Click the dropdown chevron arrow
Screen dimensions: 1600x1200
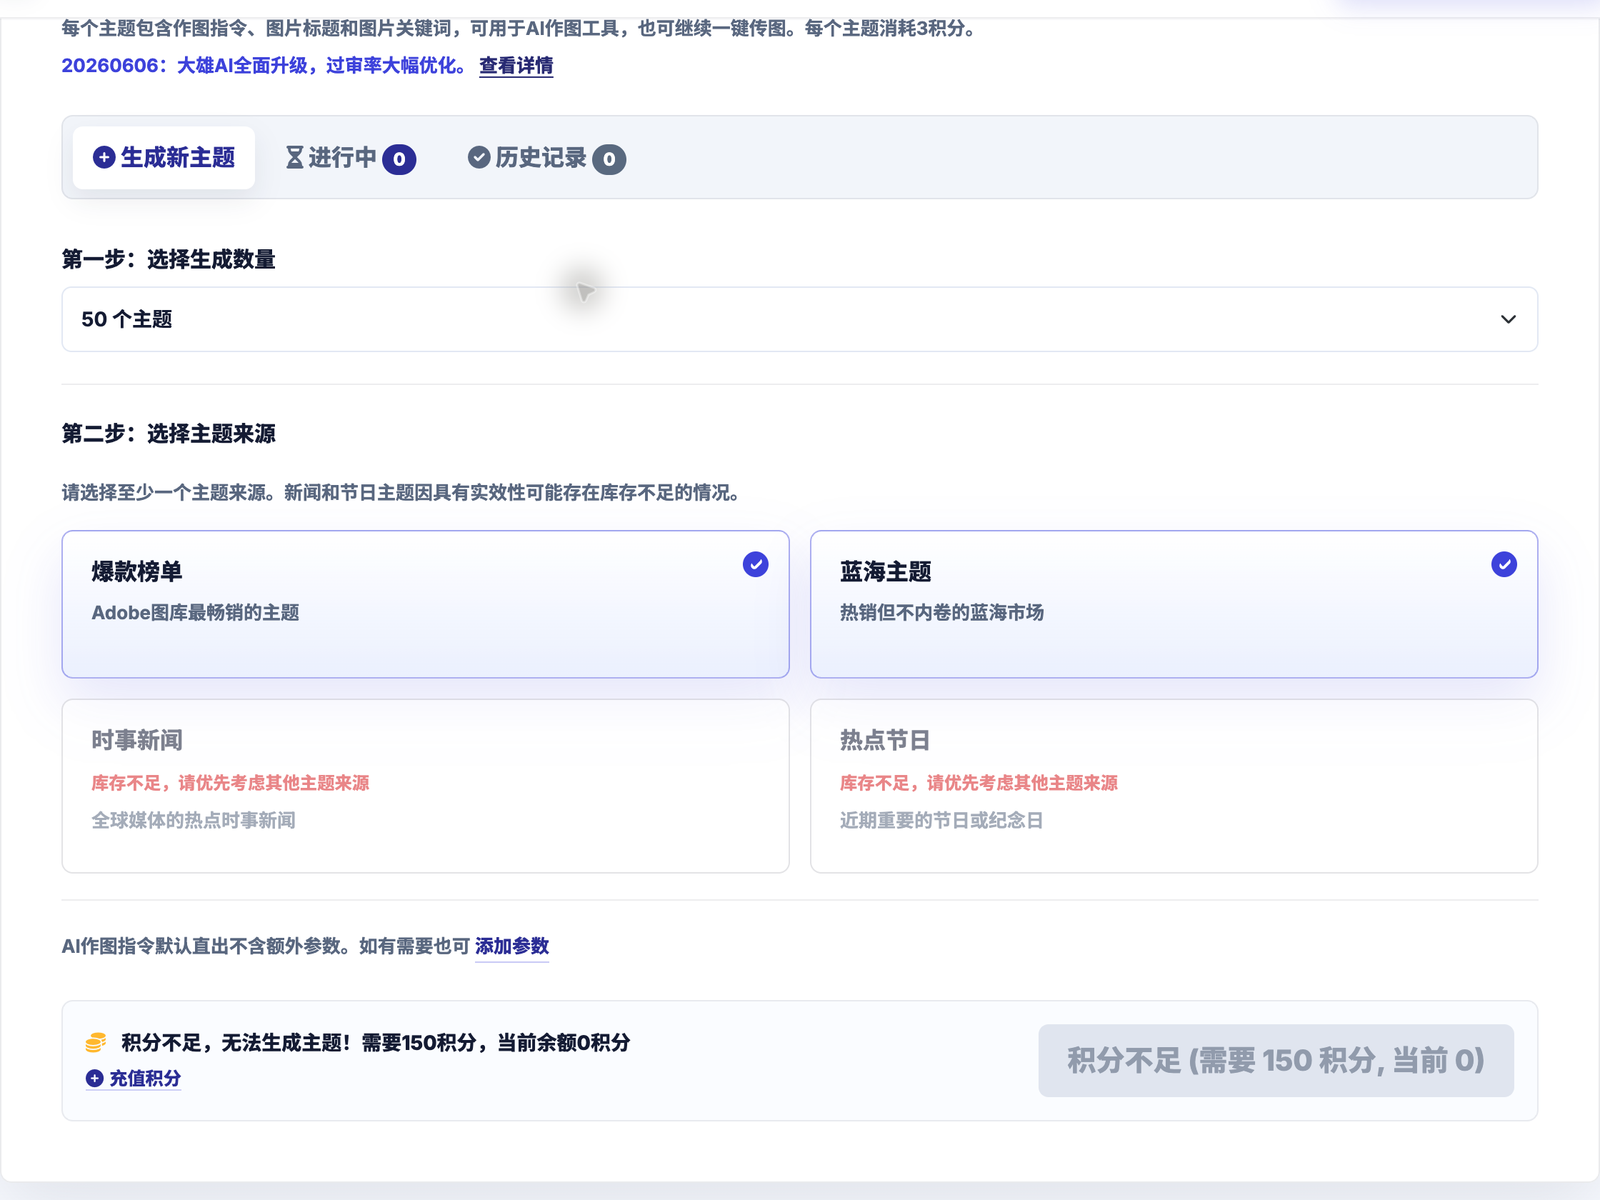[x=1508, y=319]
